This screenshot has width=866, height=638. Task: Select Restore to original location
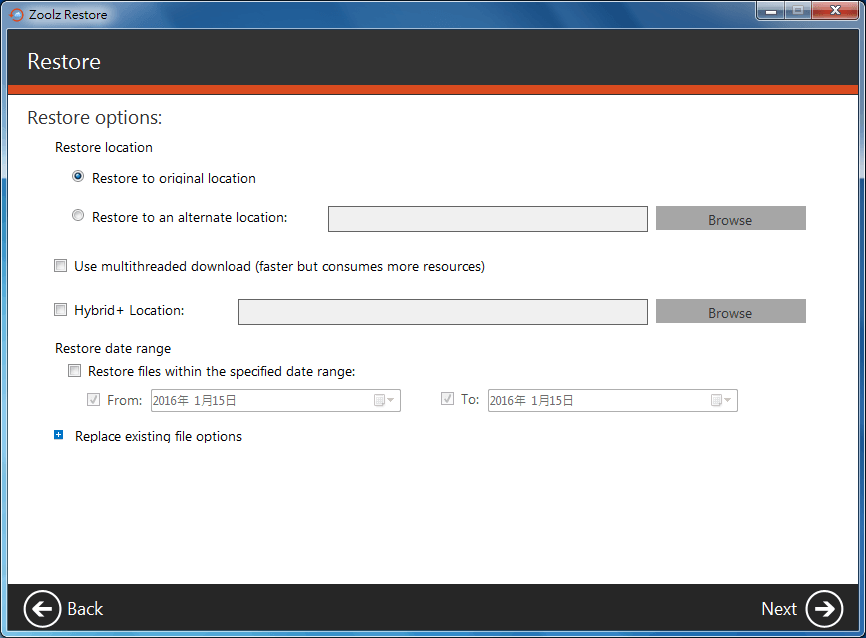pos(79,177)
